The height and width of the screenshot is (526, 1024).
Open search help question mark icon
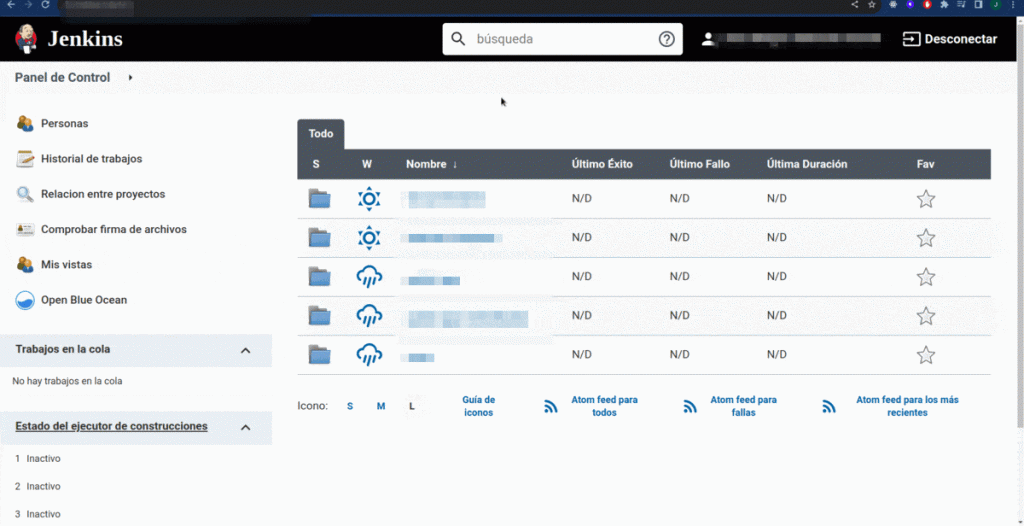666,39
